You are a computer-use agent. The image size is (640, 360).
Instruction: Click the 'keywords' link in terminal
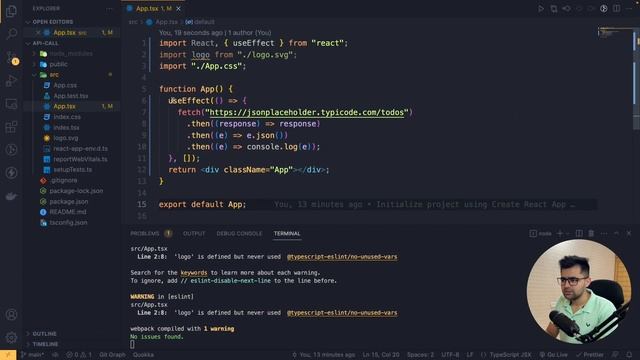193,273
